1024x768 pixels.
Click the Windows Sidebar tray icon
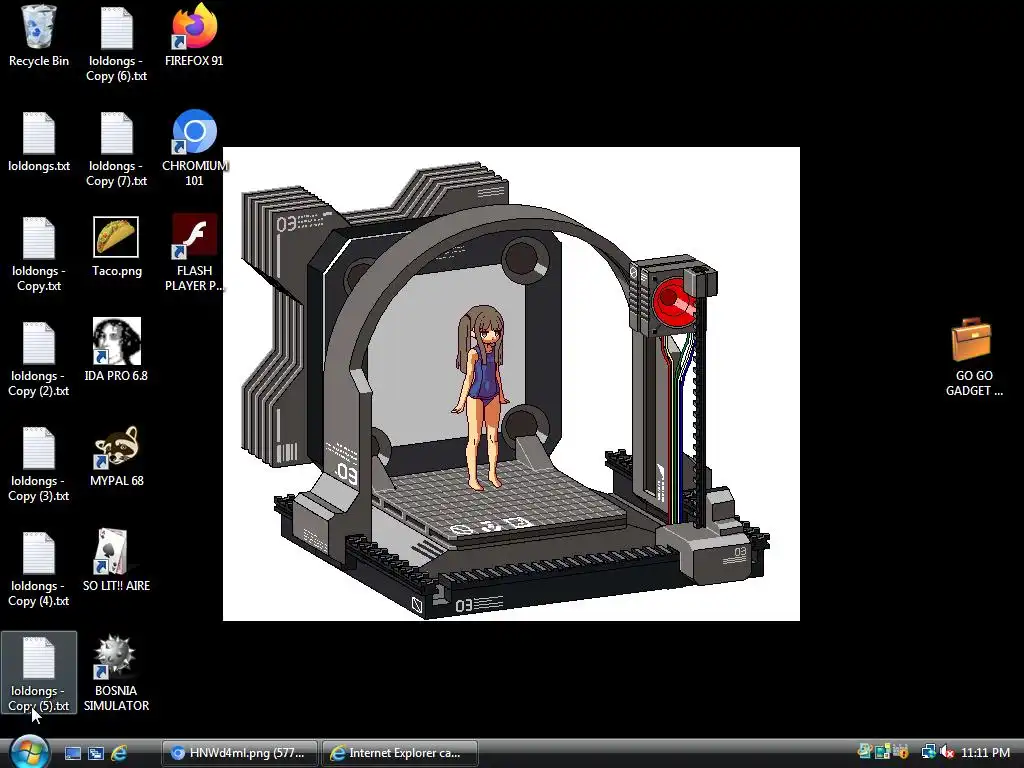(x=883, y=752)
